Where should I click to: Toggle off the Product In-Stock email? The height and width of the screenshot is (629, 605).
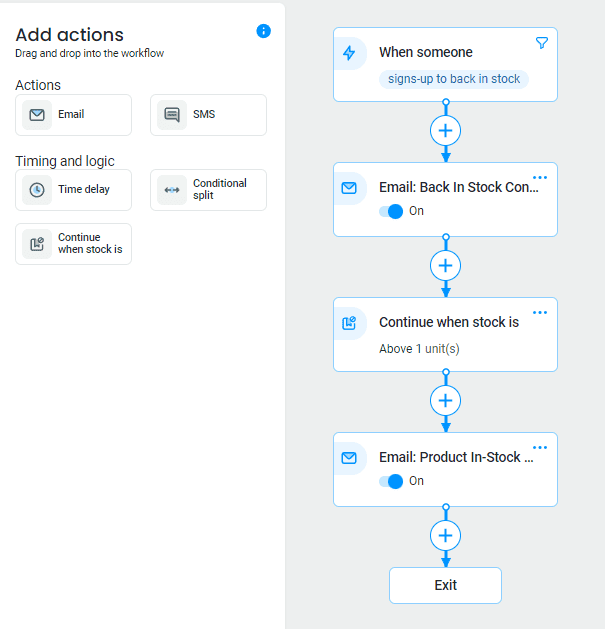[392, 481]
